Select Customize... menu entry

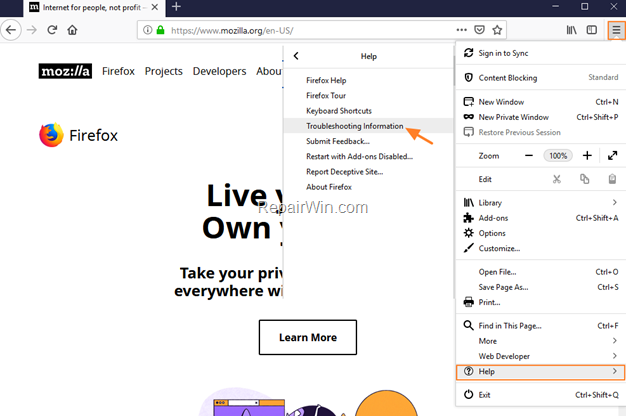coord(541,248)
